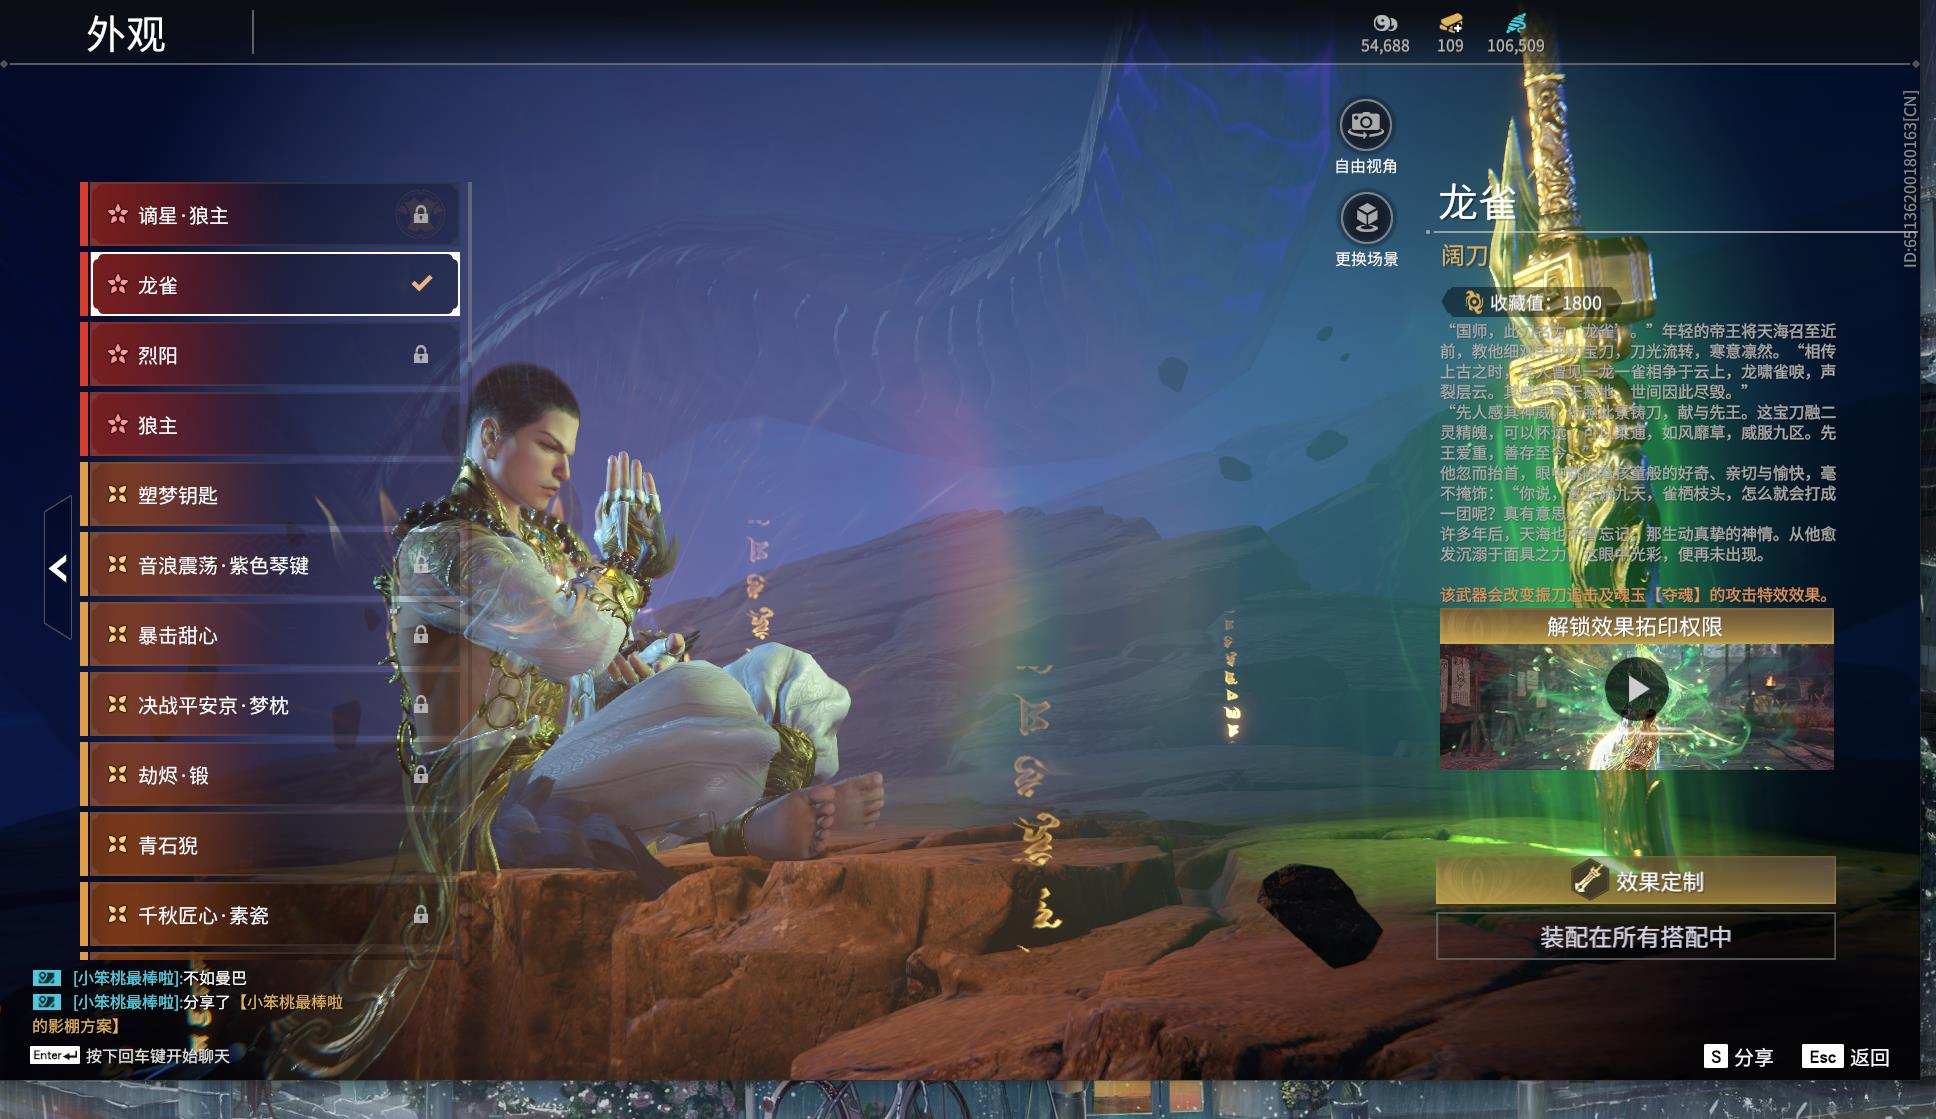Click the equipped checkmark on 龙雀 row
This screenshot has height=1119, width=1936.
point(422,284)
